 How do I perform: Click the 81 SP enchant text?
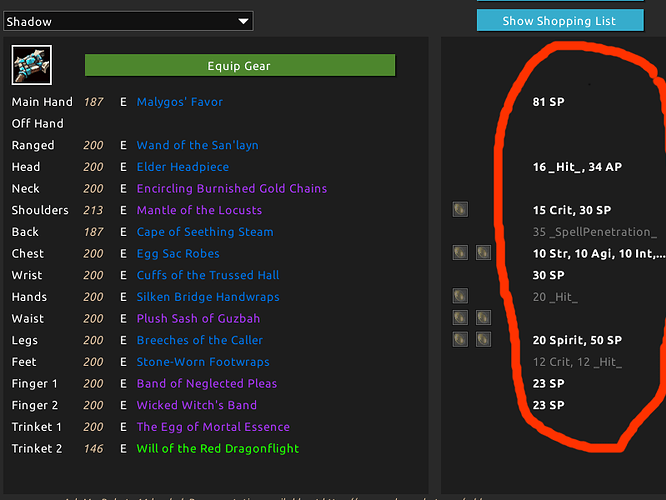[549, 102]
